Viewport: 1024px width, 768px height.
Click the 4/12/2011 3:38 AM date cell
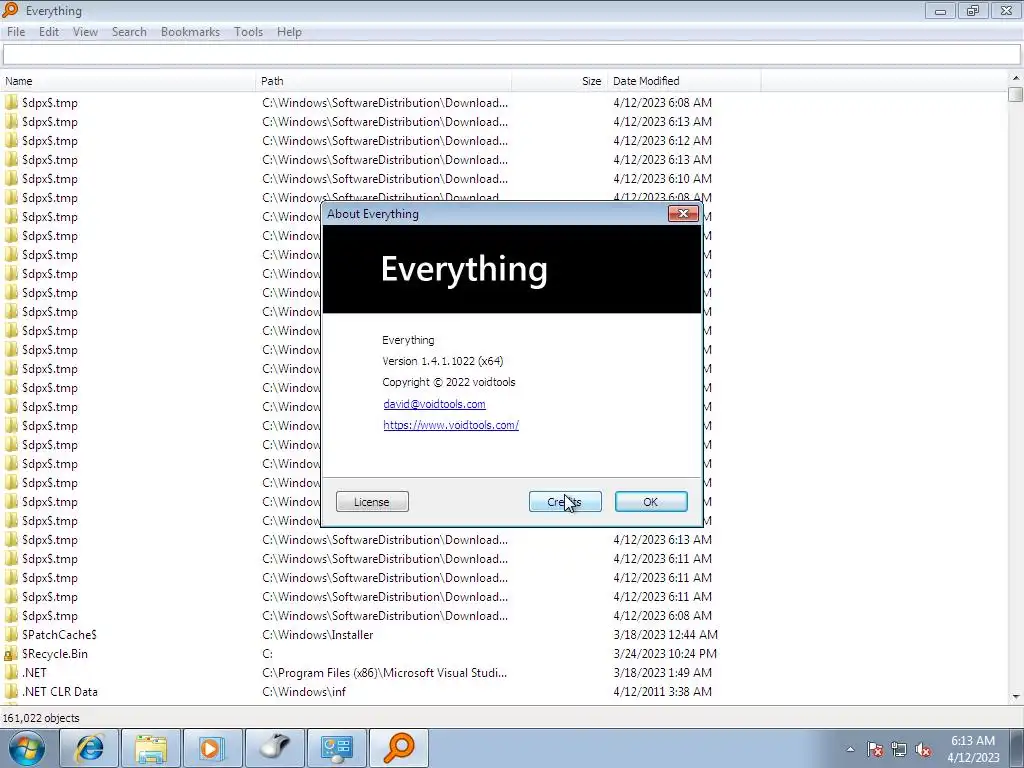pyautogui.click(x=662, y=692)
